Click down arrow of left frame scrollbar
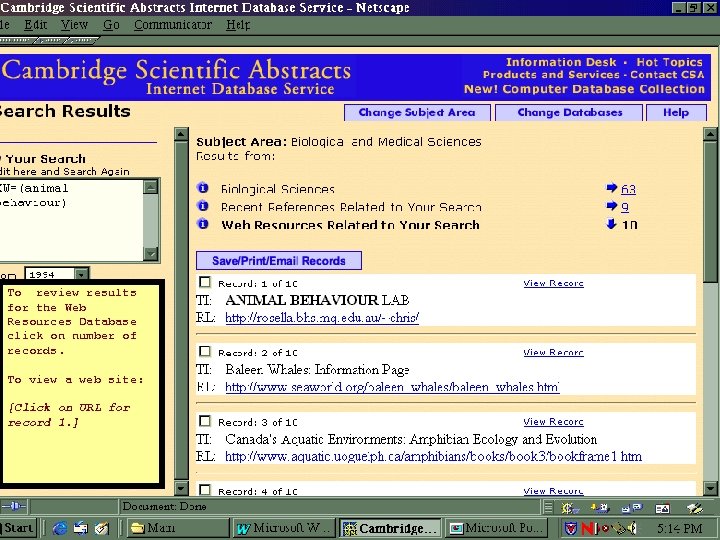 coord(181,488)
